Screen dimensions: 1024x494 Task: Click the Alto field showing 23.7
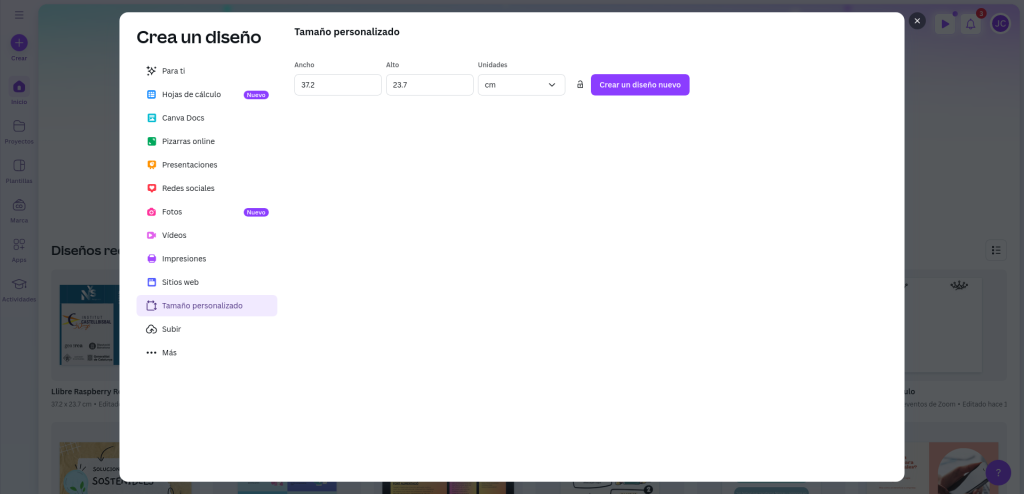pyautogui.click(x=430, y=85)
